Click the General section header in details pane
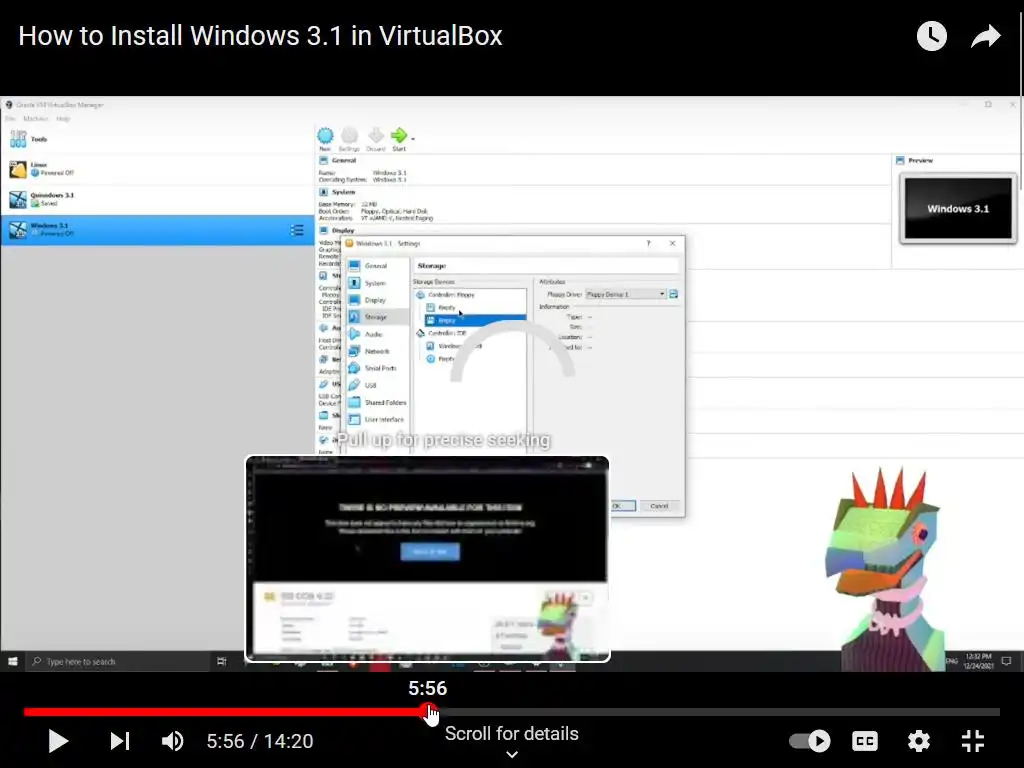1024x768 pixels. pos(344,160)
